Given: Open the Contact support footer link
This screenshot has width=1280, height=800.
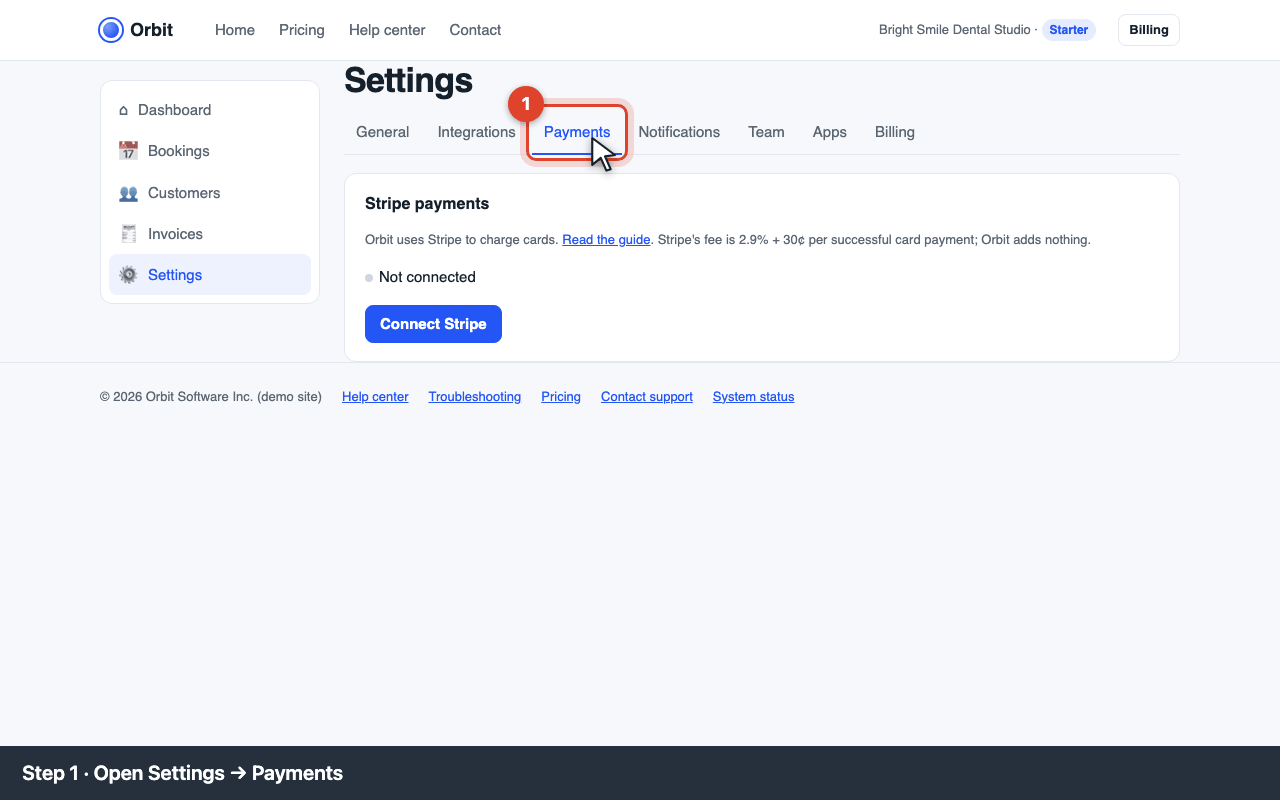Looking at the screenshot, I should (647, 397).
